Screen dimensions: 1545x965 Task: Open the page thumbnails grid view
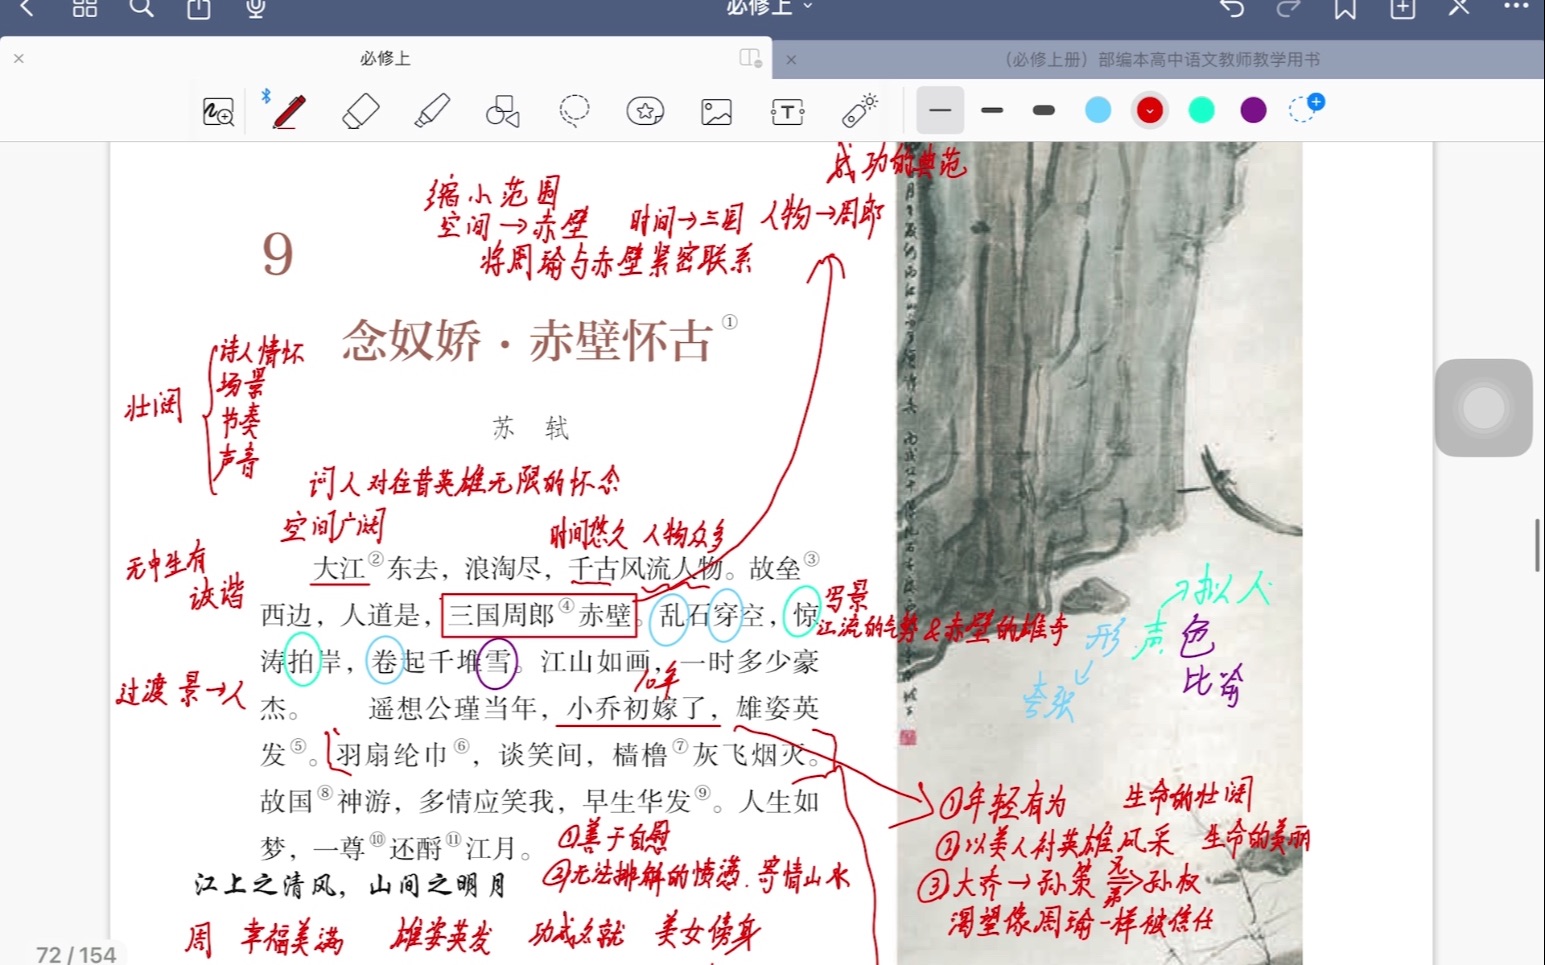pos(85,8)
